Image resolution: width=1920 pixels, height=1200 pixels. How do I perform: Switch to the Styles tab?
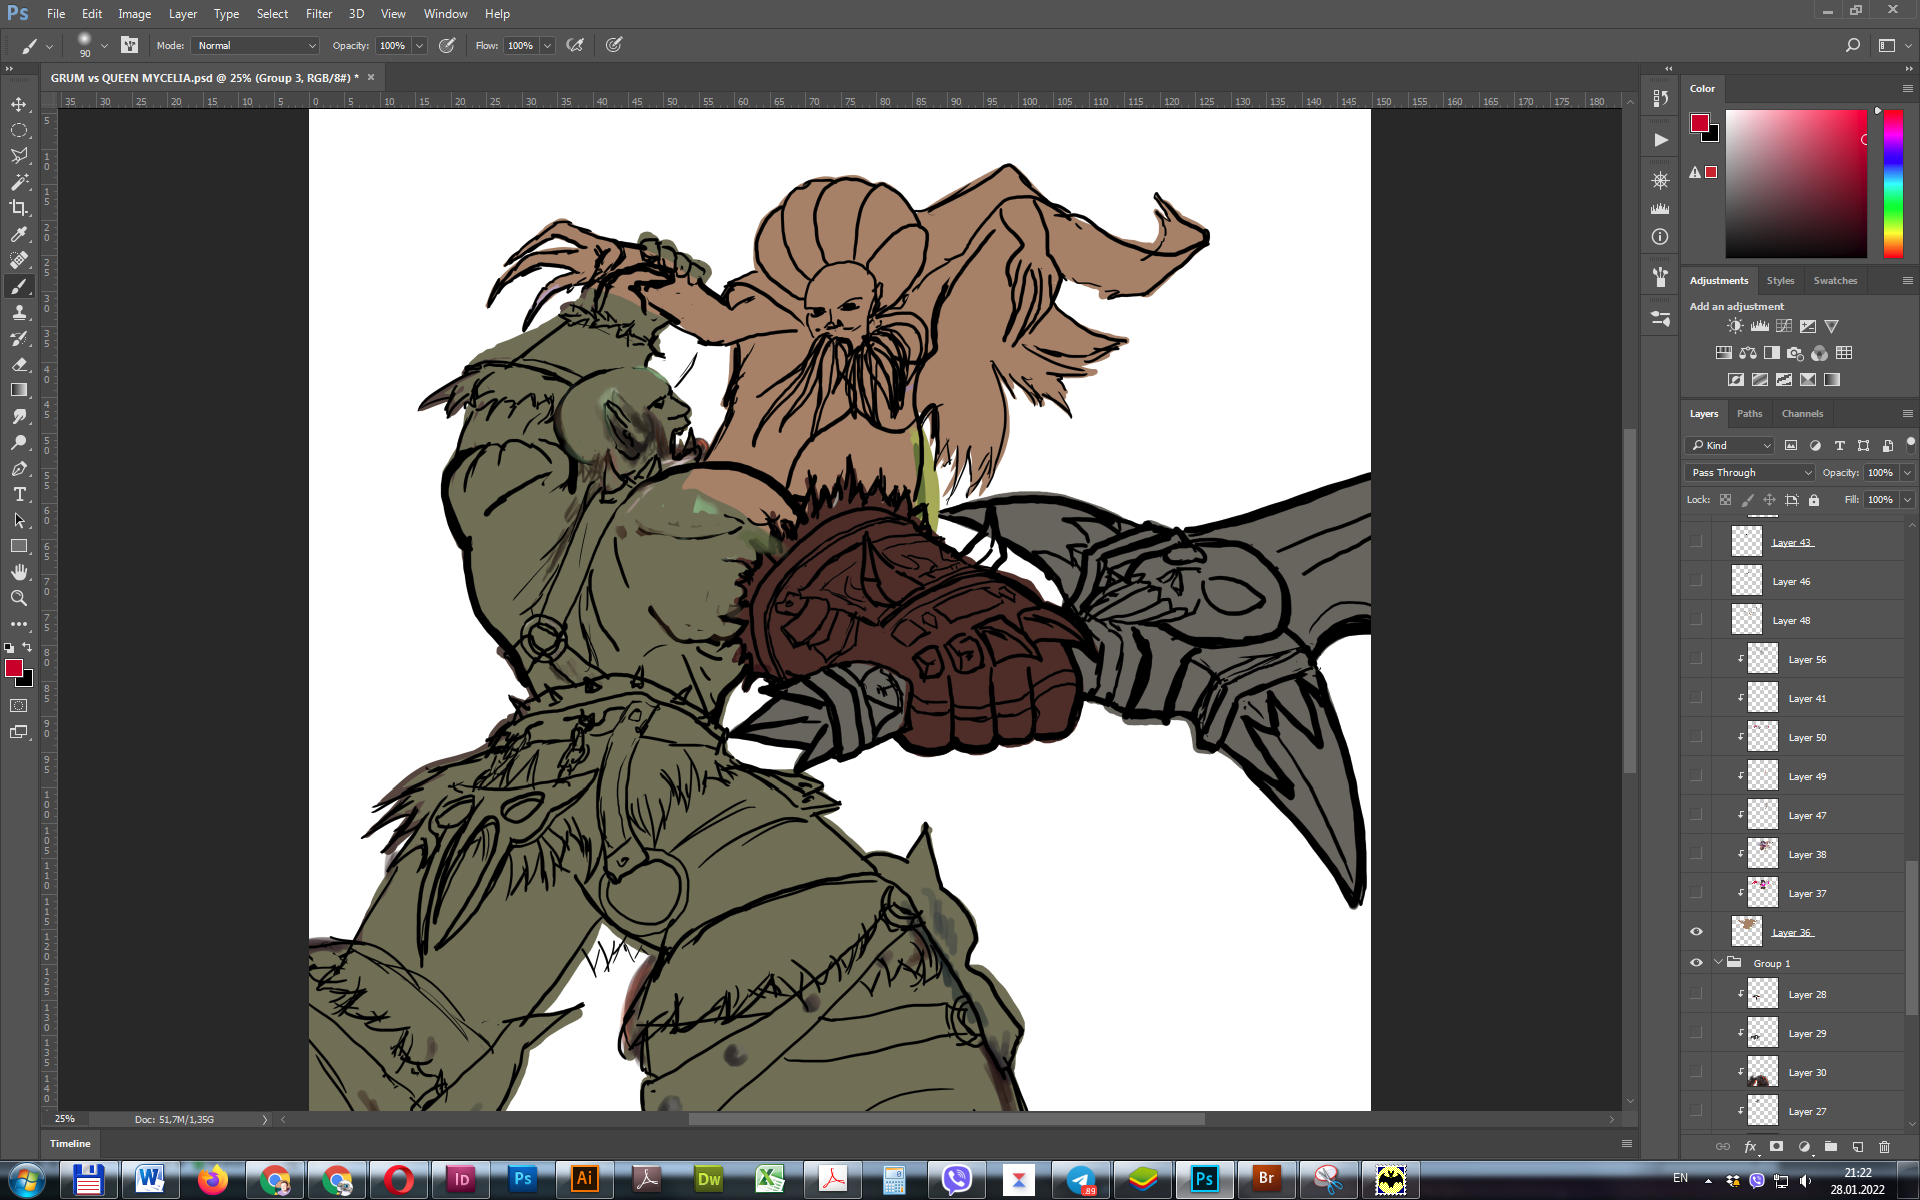coord(1780,280)
